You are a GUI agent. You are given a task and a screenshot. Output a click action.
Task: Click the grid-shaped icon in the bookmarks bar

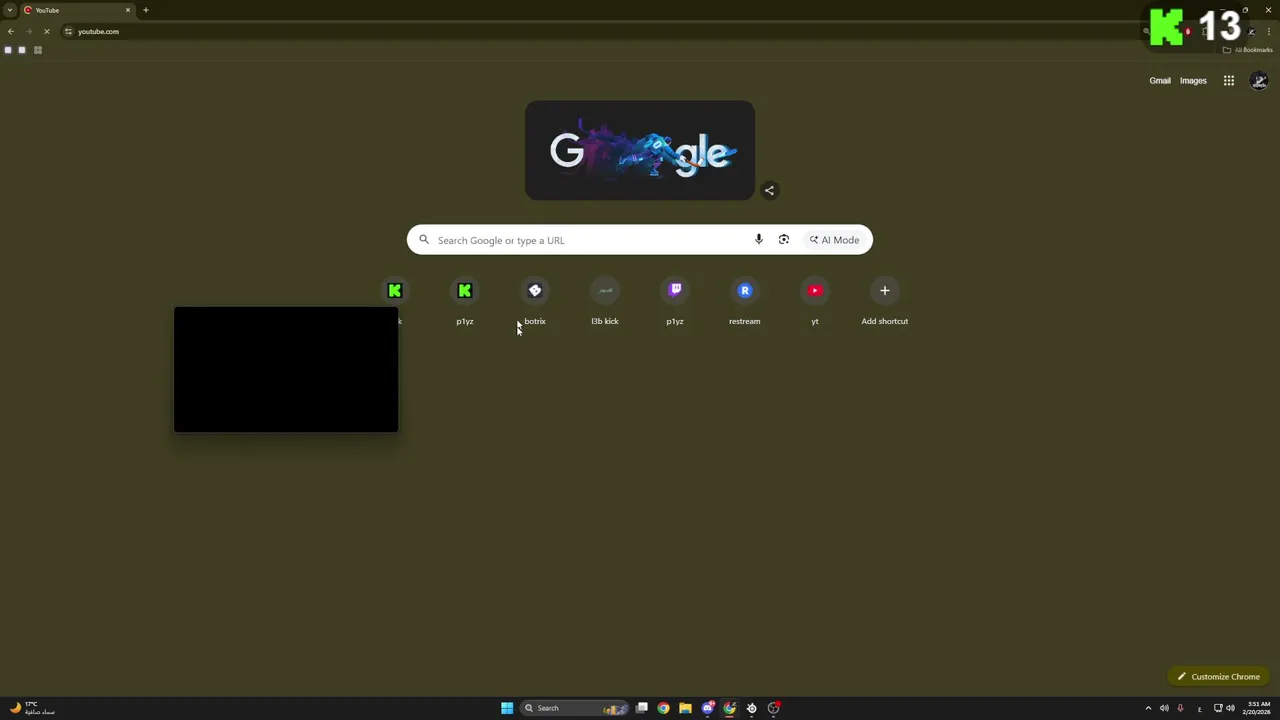point(38,50)
